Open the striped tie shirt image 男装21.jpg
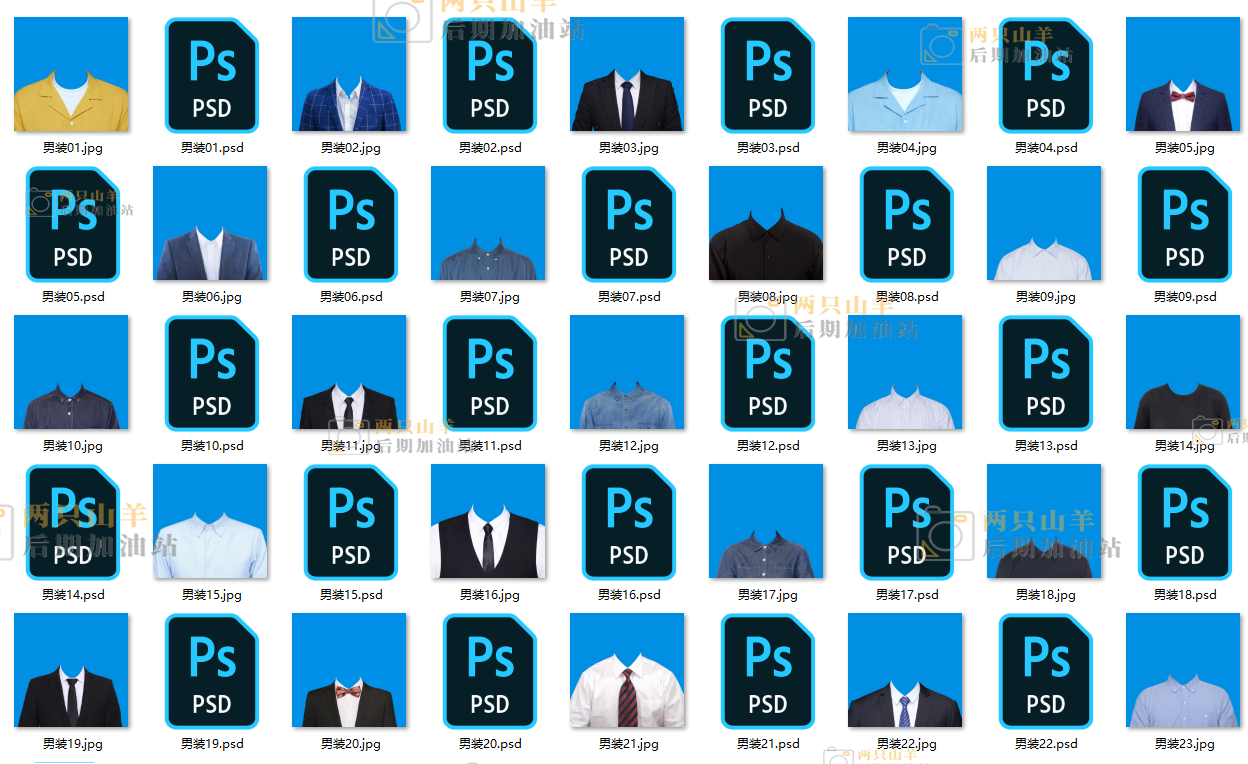 [x=627, y=671]
